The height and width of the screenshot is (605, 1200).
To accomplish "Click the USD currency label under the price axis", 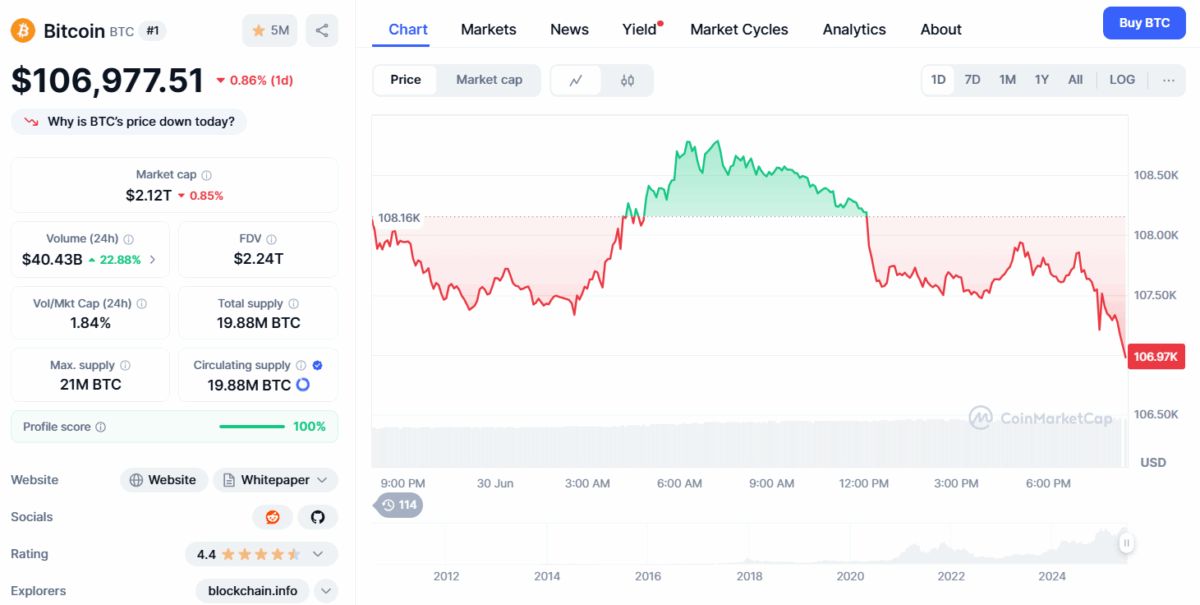I will coord(1154,462).
